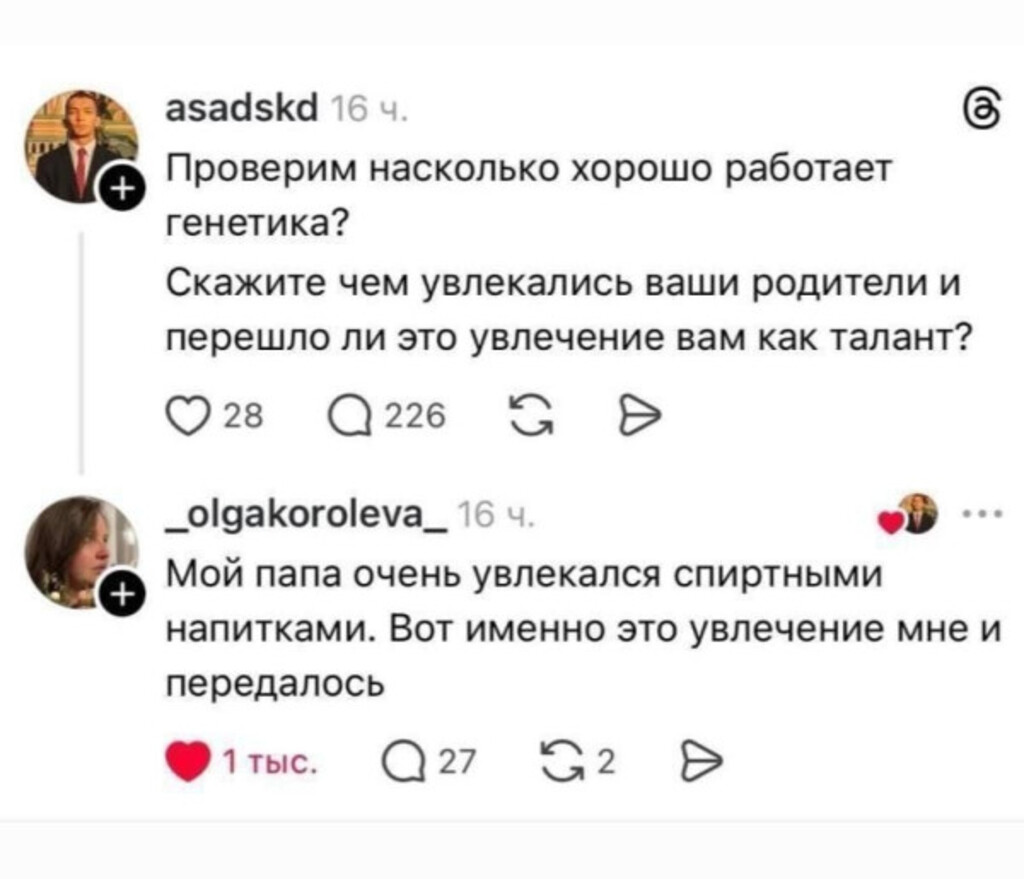Share _olgakoroleva_'s reply via send icon
Image resolution: width=1024 pixels, height=879 pixels.
tap(696, 765)
